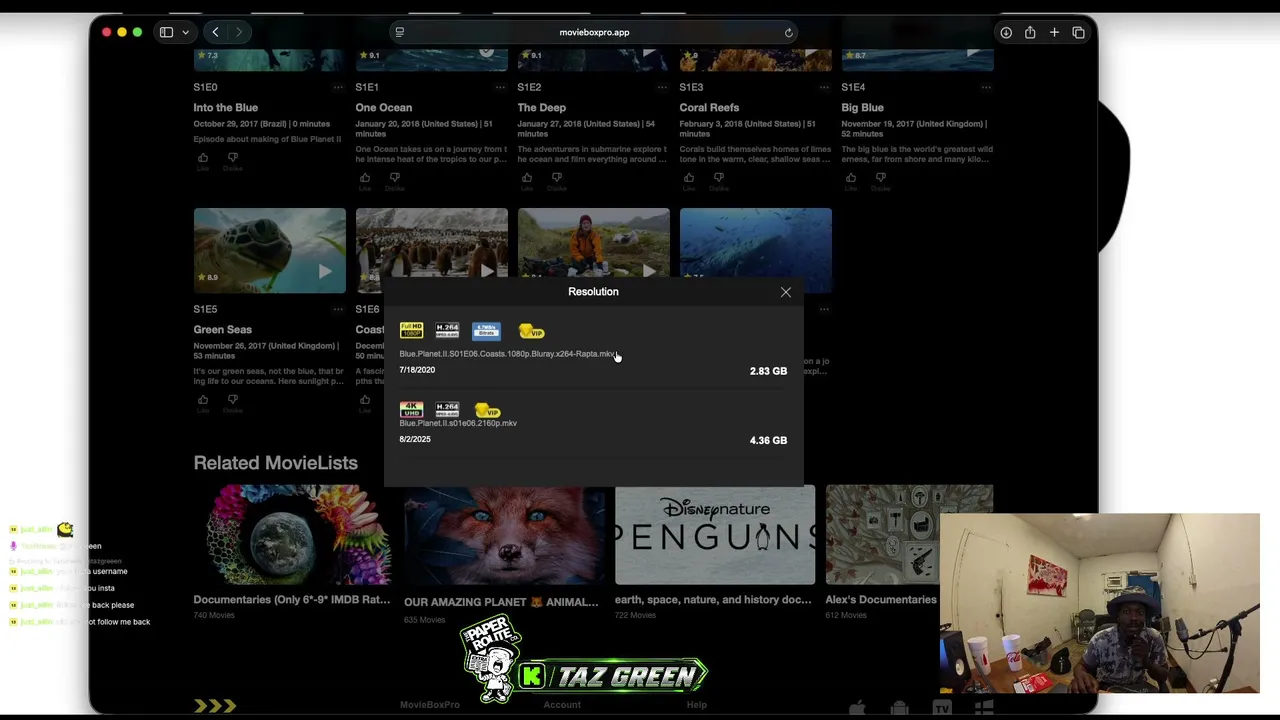The height and width of the screenshot is (720, 1280).
Task: Open more options for episode S1E4
Action: [x=986, y=87]
